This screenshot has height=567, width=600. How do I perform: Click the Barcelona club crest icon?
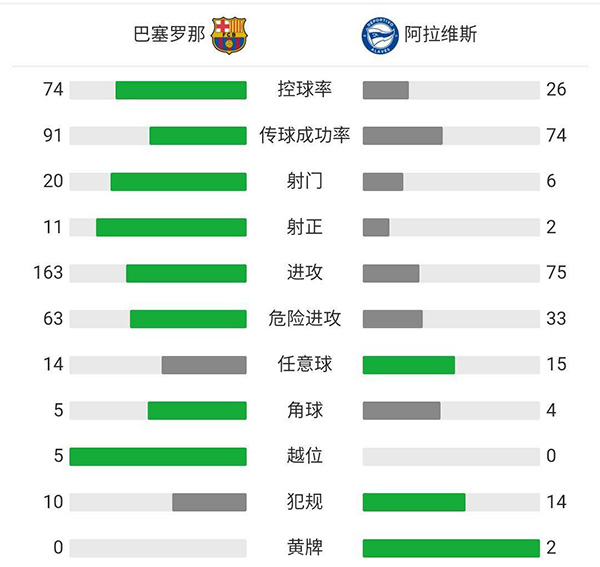(x=230, y=35)
